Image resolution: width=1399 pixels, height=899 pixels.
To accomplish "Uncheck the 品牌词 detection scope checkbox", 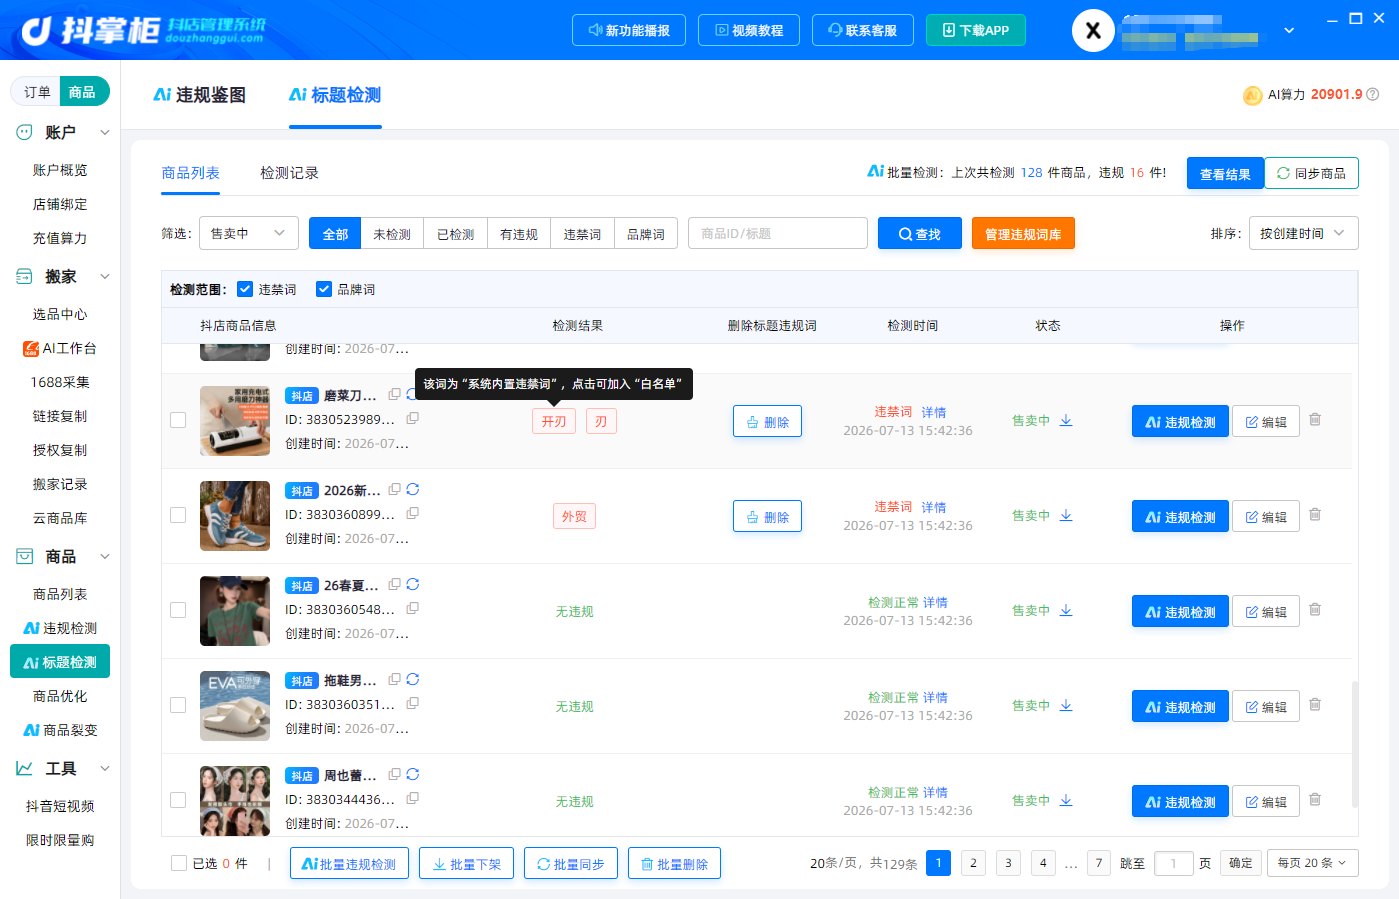I will (x=324, y=289).
